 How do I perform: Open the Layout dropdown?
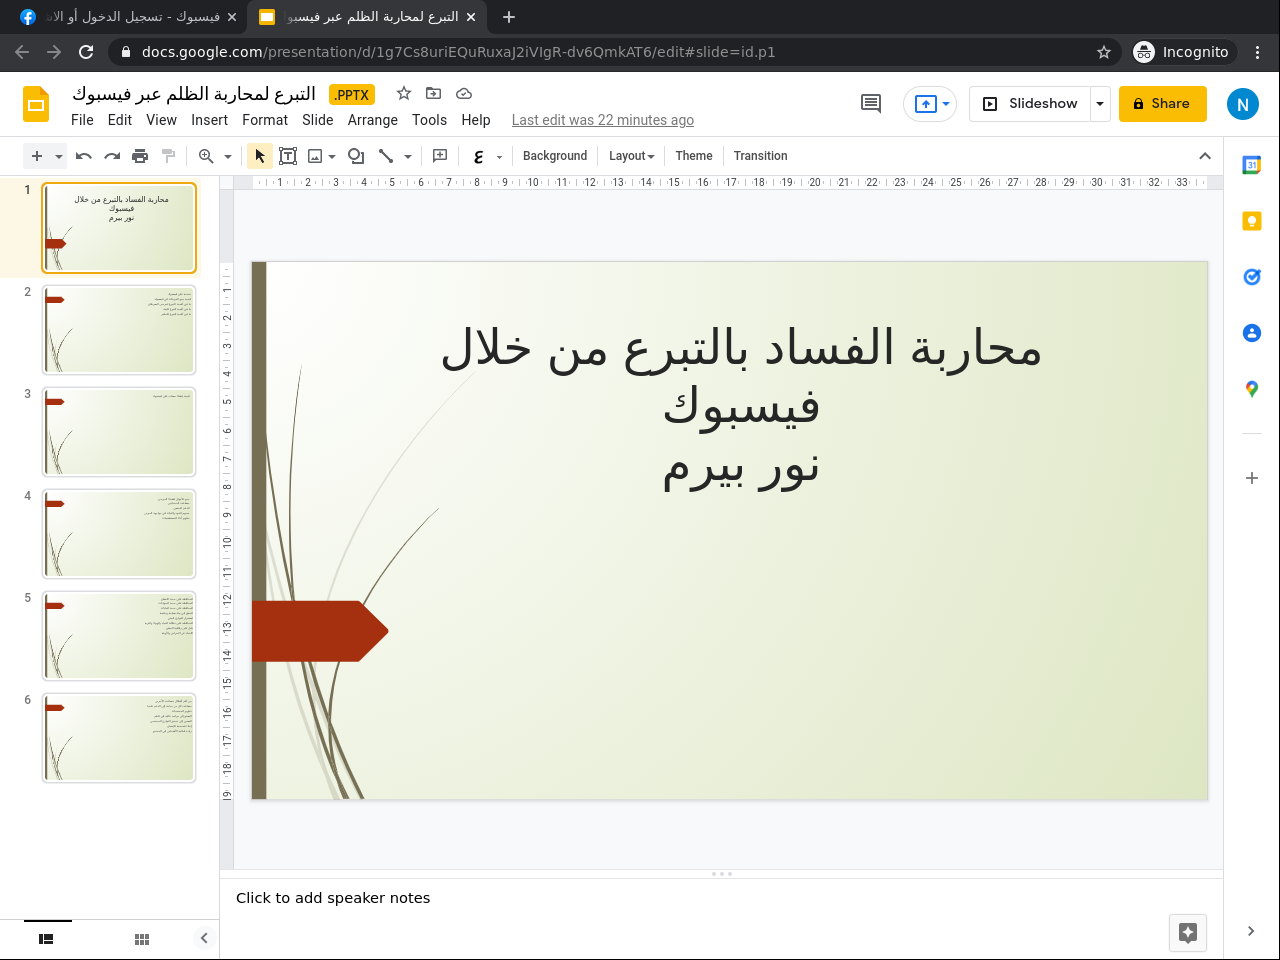(x=631, y=156)
